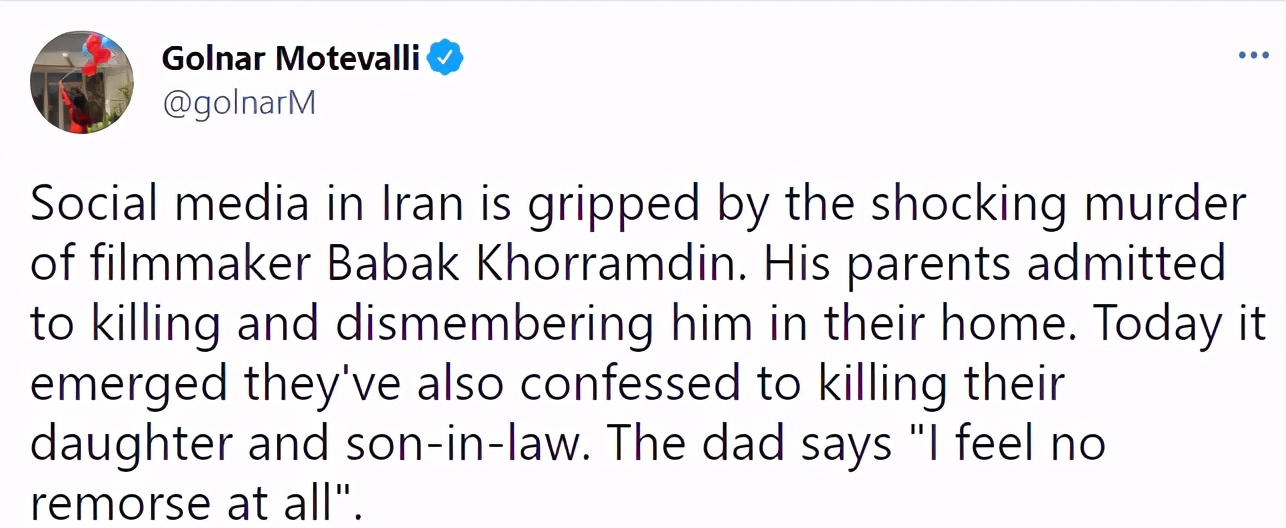Open Golnar Motevalli's profile avatar
Image resolution: width=1286 pixels, height=528 pixels.
[83, 83]
